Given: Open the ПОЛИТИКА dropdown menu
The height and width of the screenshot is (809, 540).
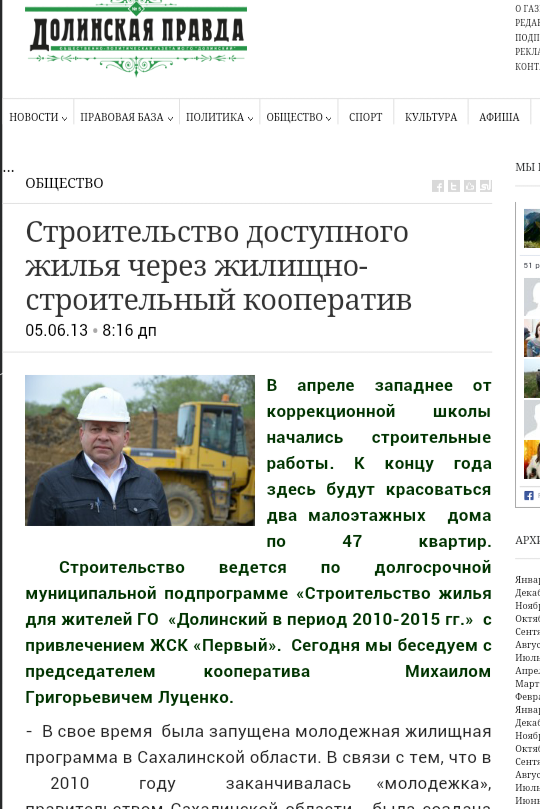Looking at the screenshot, I should point(219,118).
